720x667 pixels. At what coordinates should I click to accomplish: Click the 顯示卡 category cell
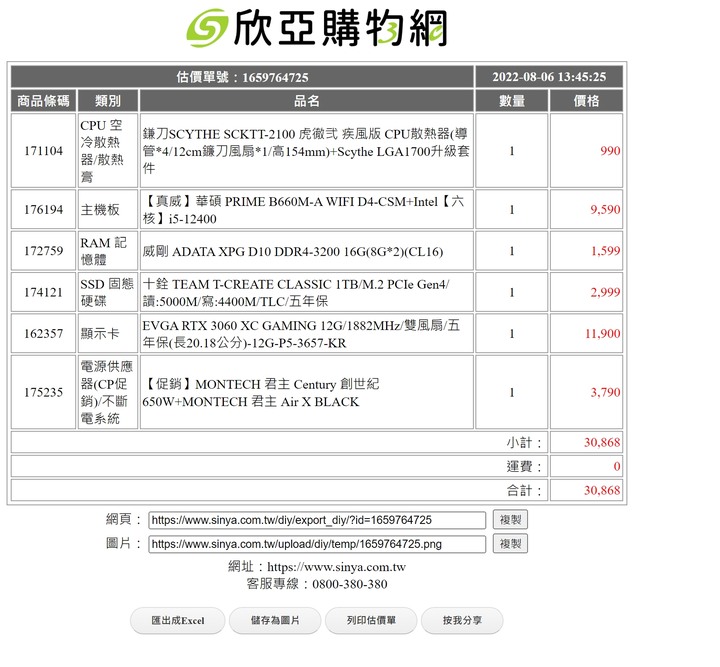[x=108, y=333]
